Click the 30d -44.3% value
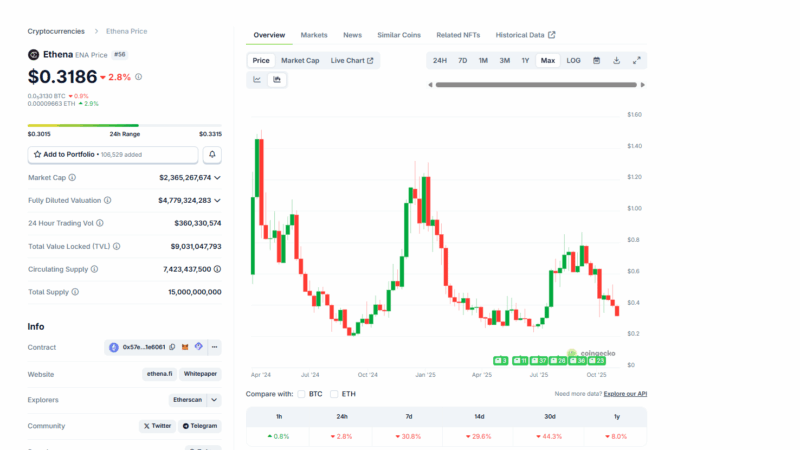800x450 pixels. [549, 437]
